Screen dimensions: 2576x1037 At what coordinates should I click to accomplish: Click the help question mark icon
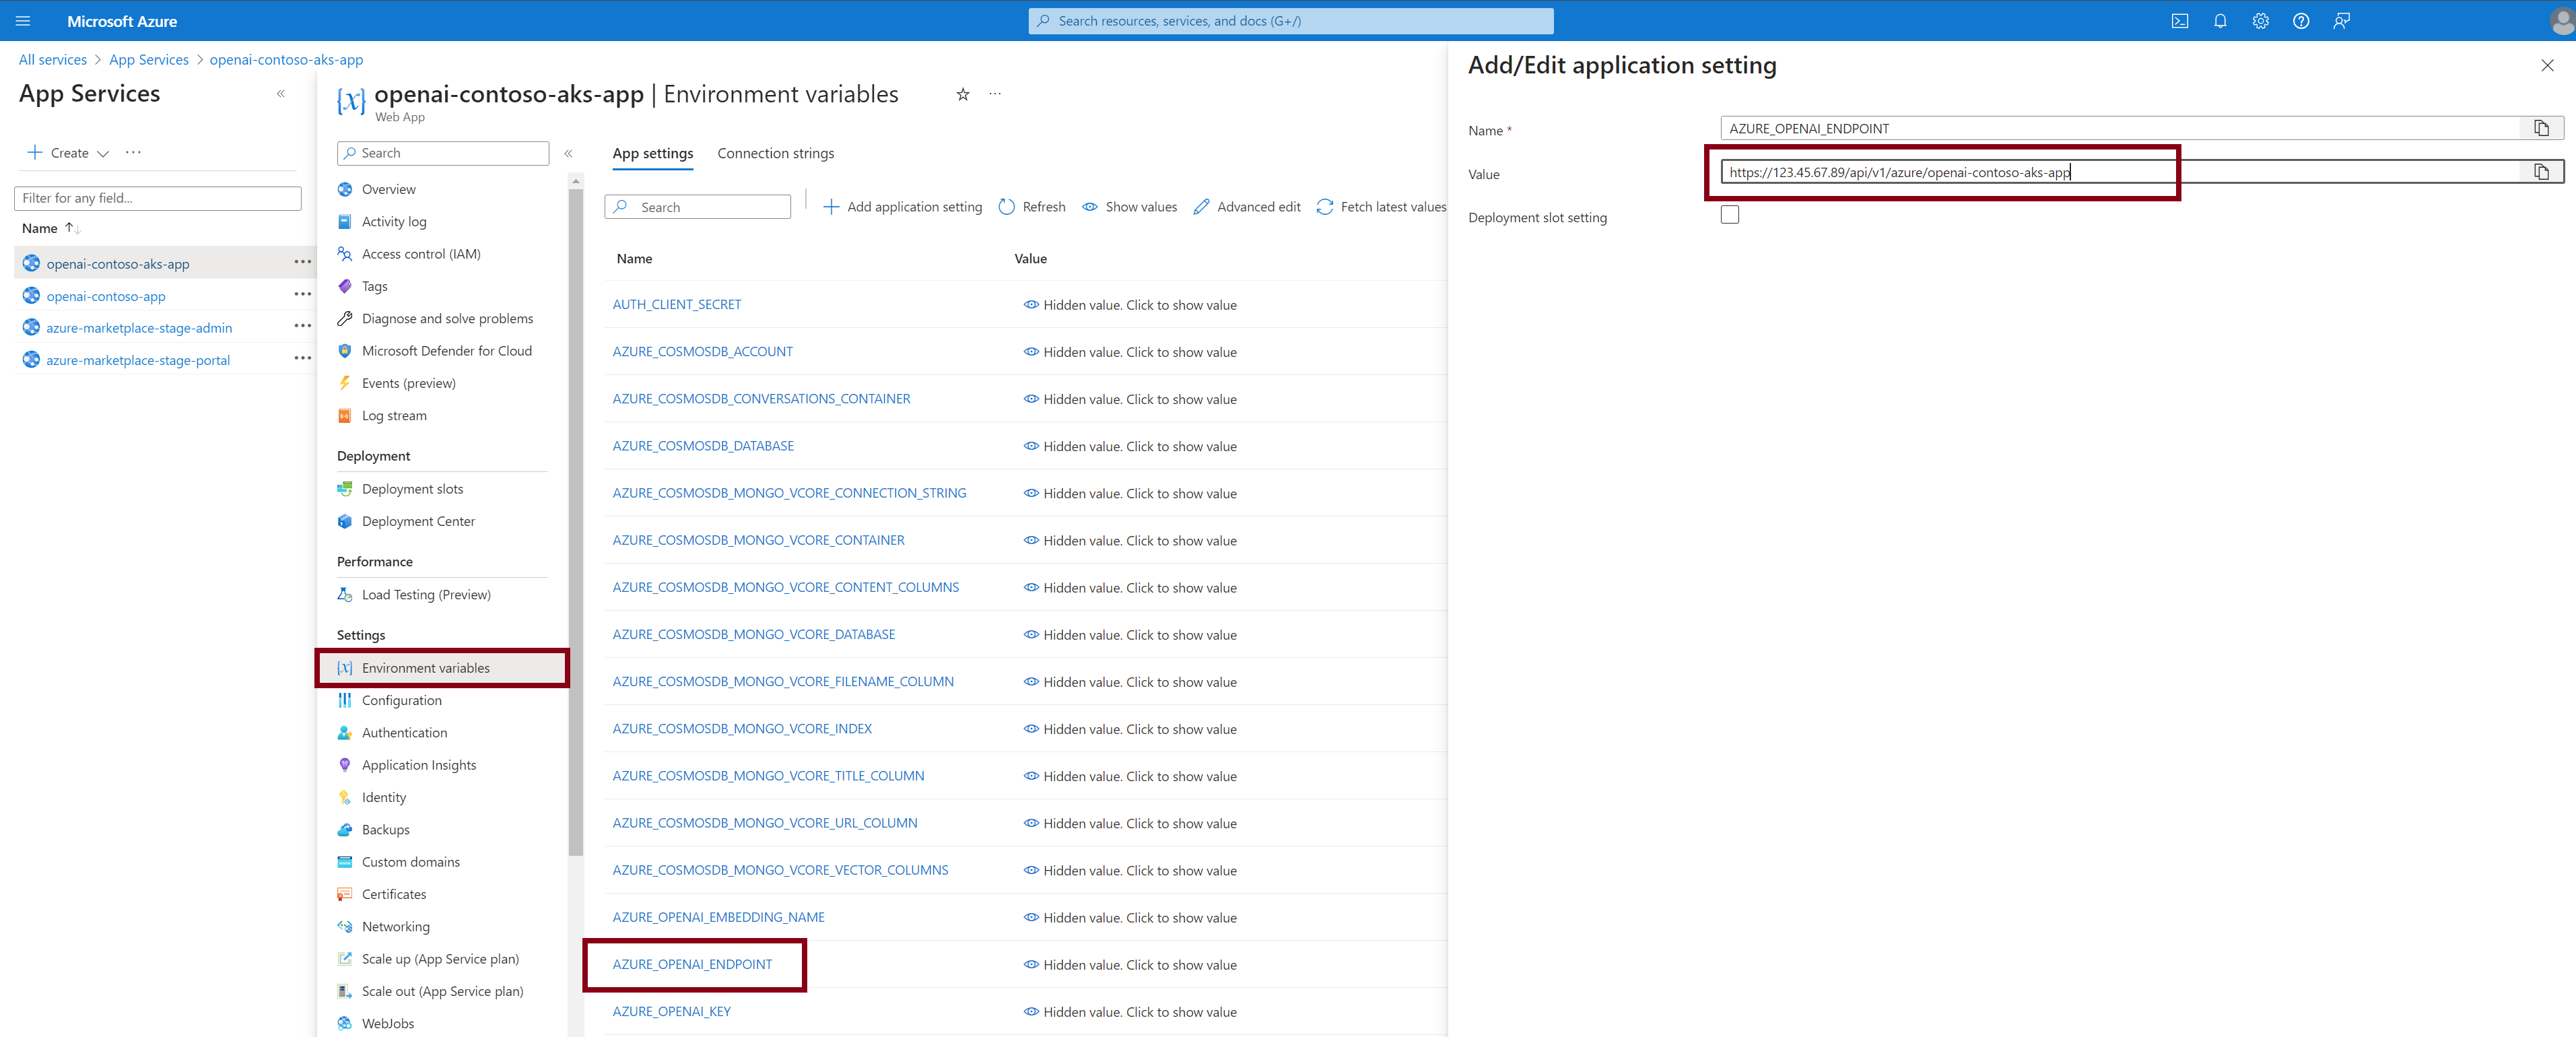tap(2301, 21)
